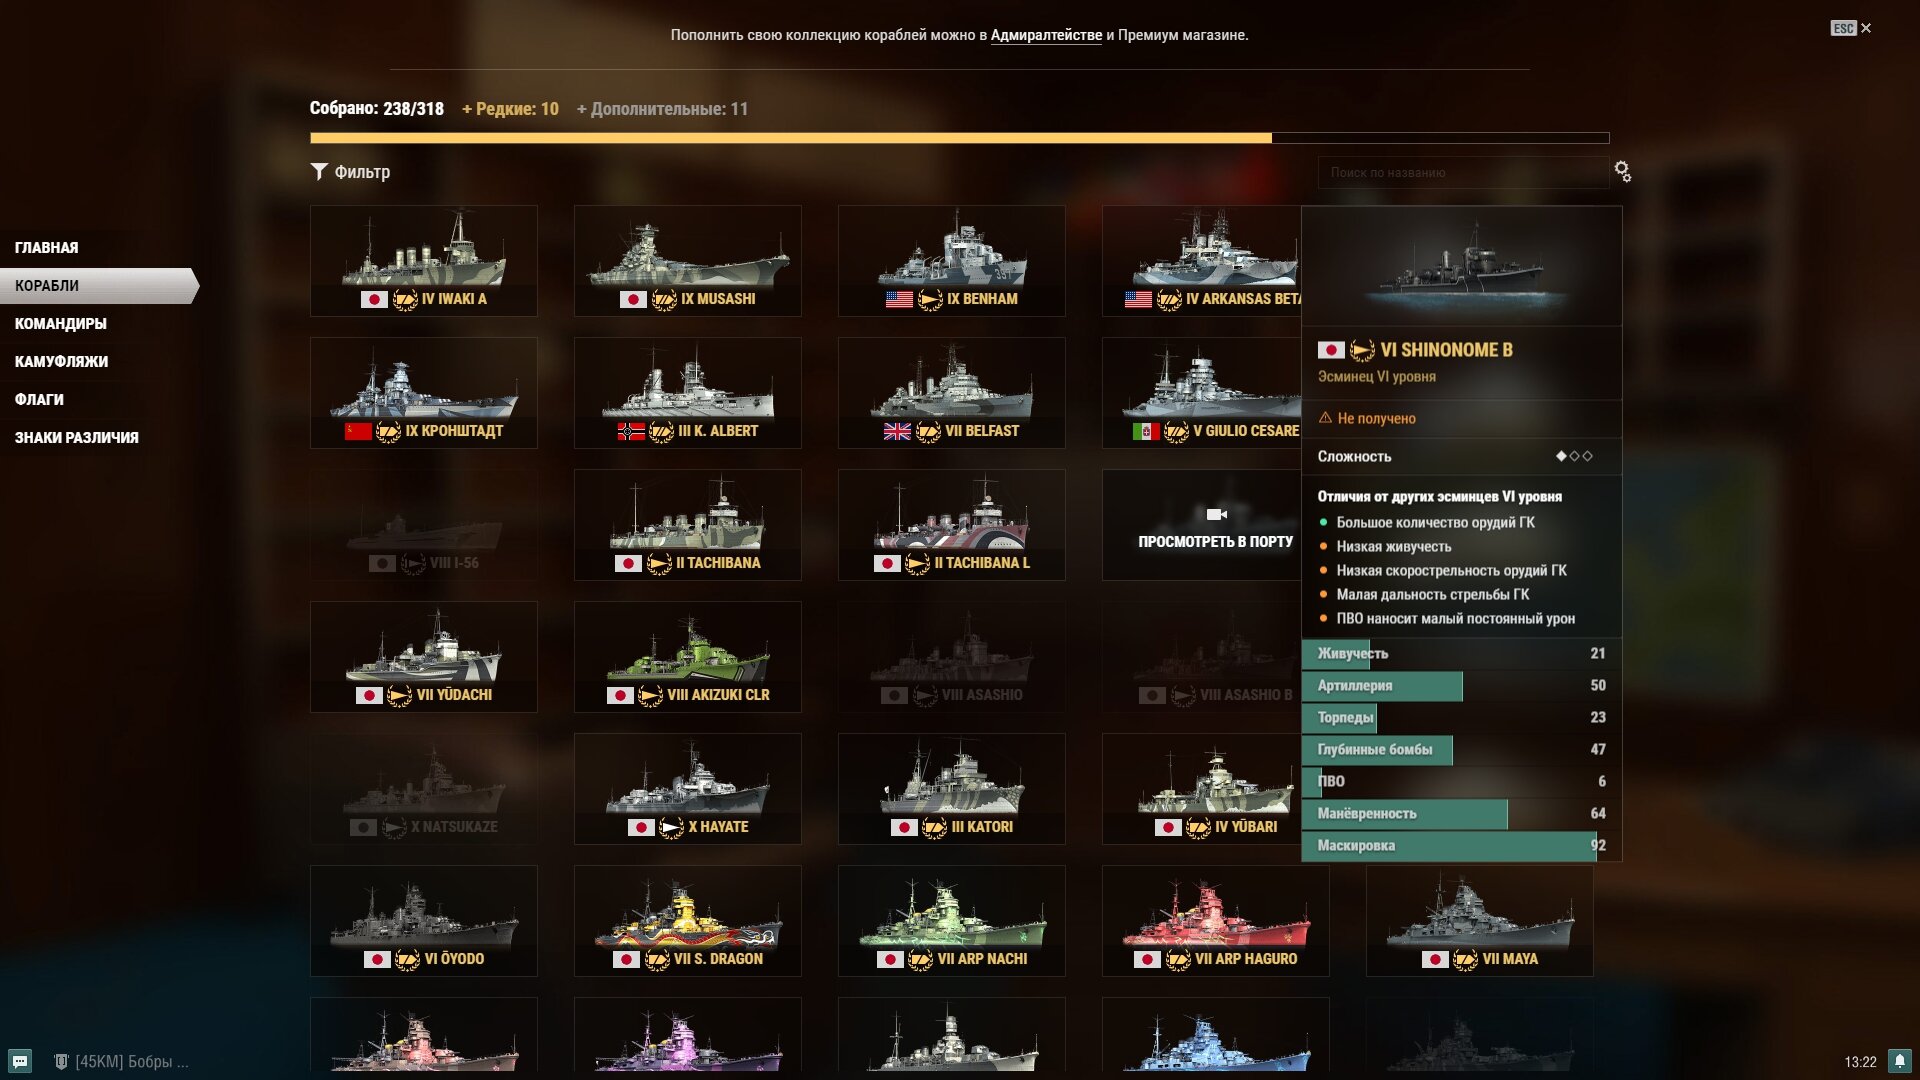Select the IX BENHAM ship card
1920x1080 pixels.
(x=952, y=261)
